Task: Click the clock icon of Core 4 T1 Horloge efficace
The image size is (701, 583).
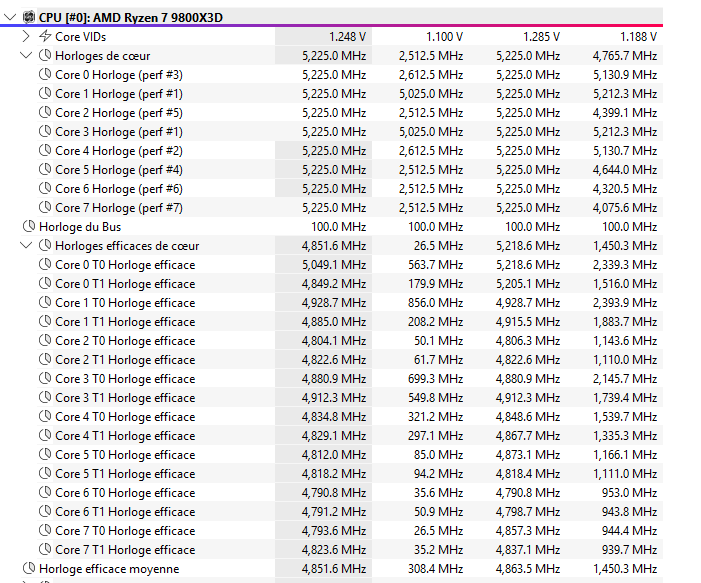Action: pyautogui.click(x=45, y=435)
